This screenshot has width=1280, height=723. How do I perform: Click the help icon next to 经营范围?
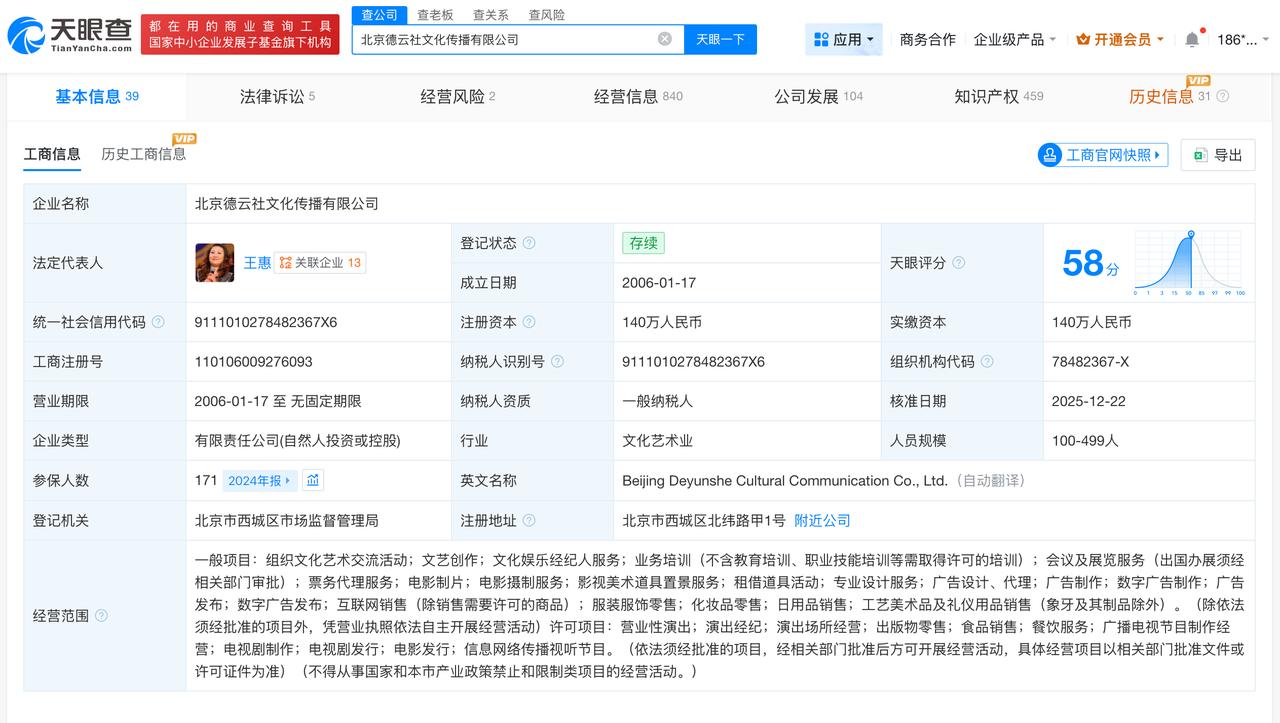[101, 616]
